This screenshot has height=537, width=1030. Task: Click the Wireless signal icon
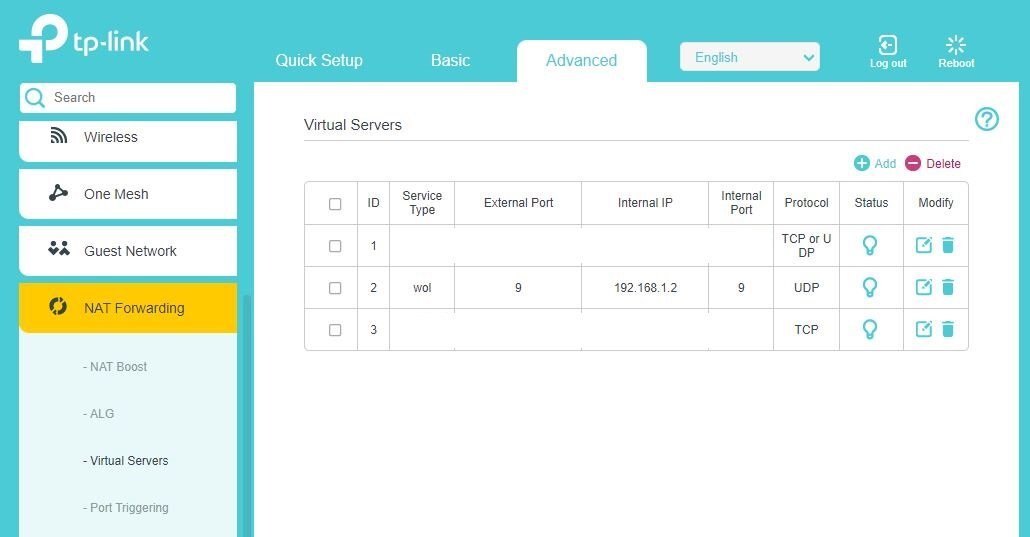pyautogui.click(x=58, y=136)
